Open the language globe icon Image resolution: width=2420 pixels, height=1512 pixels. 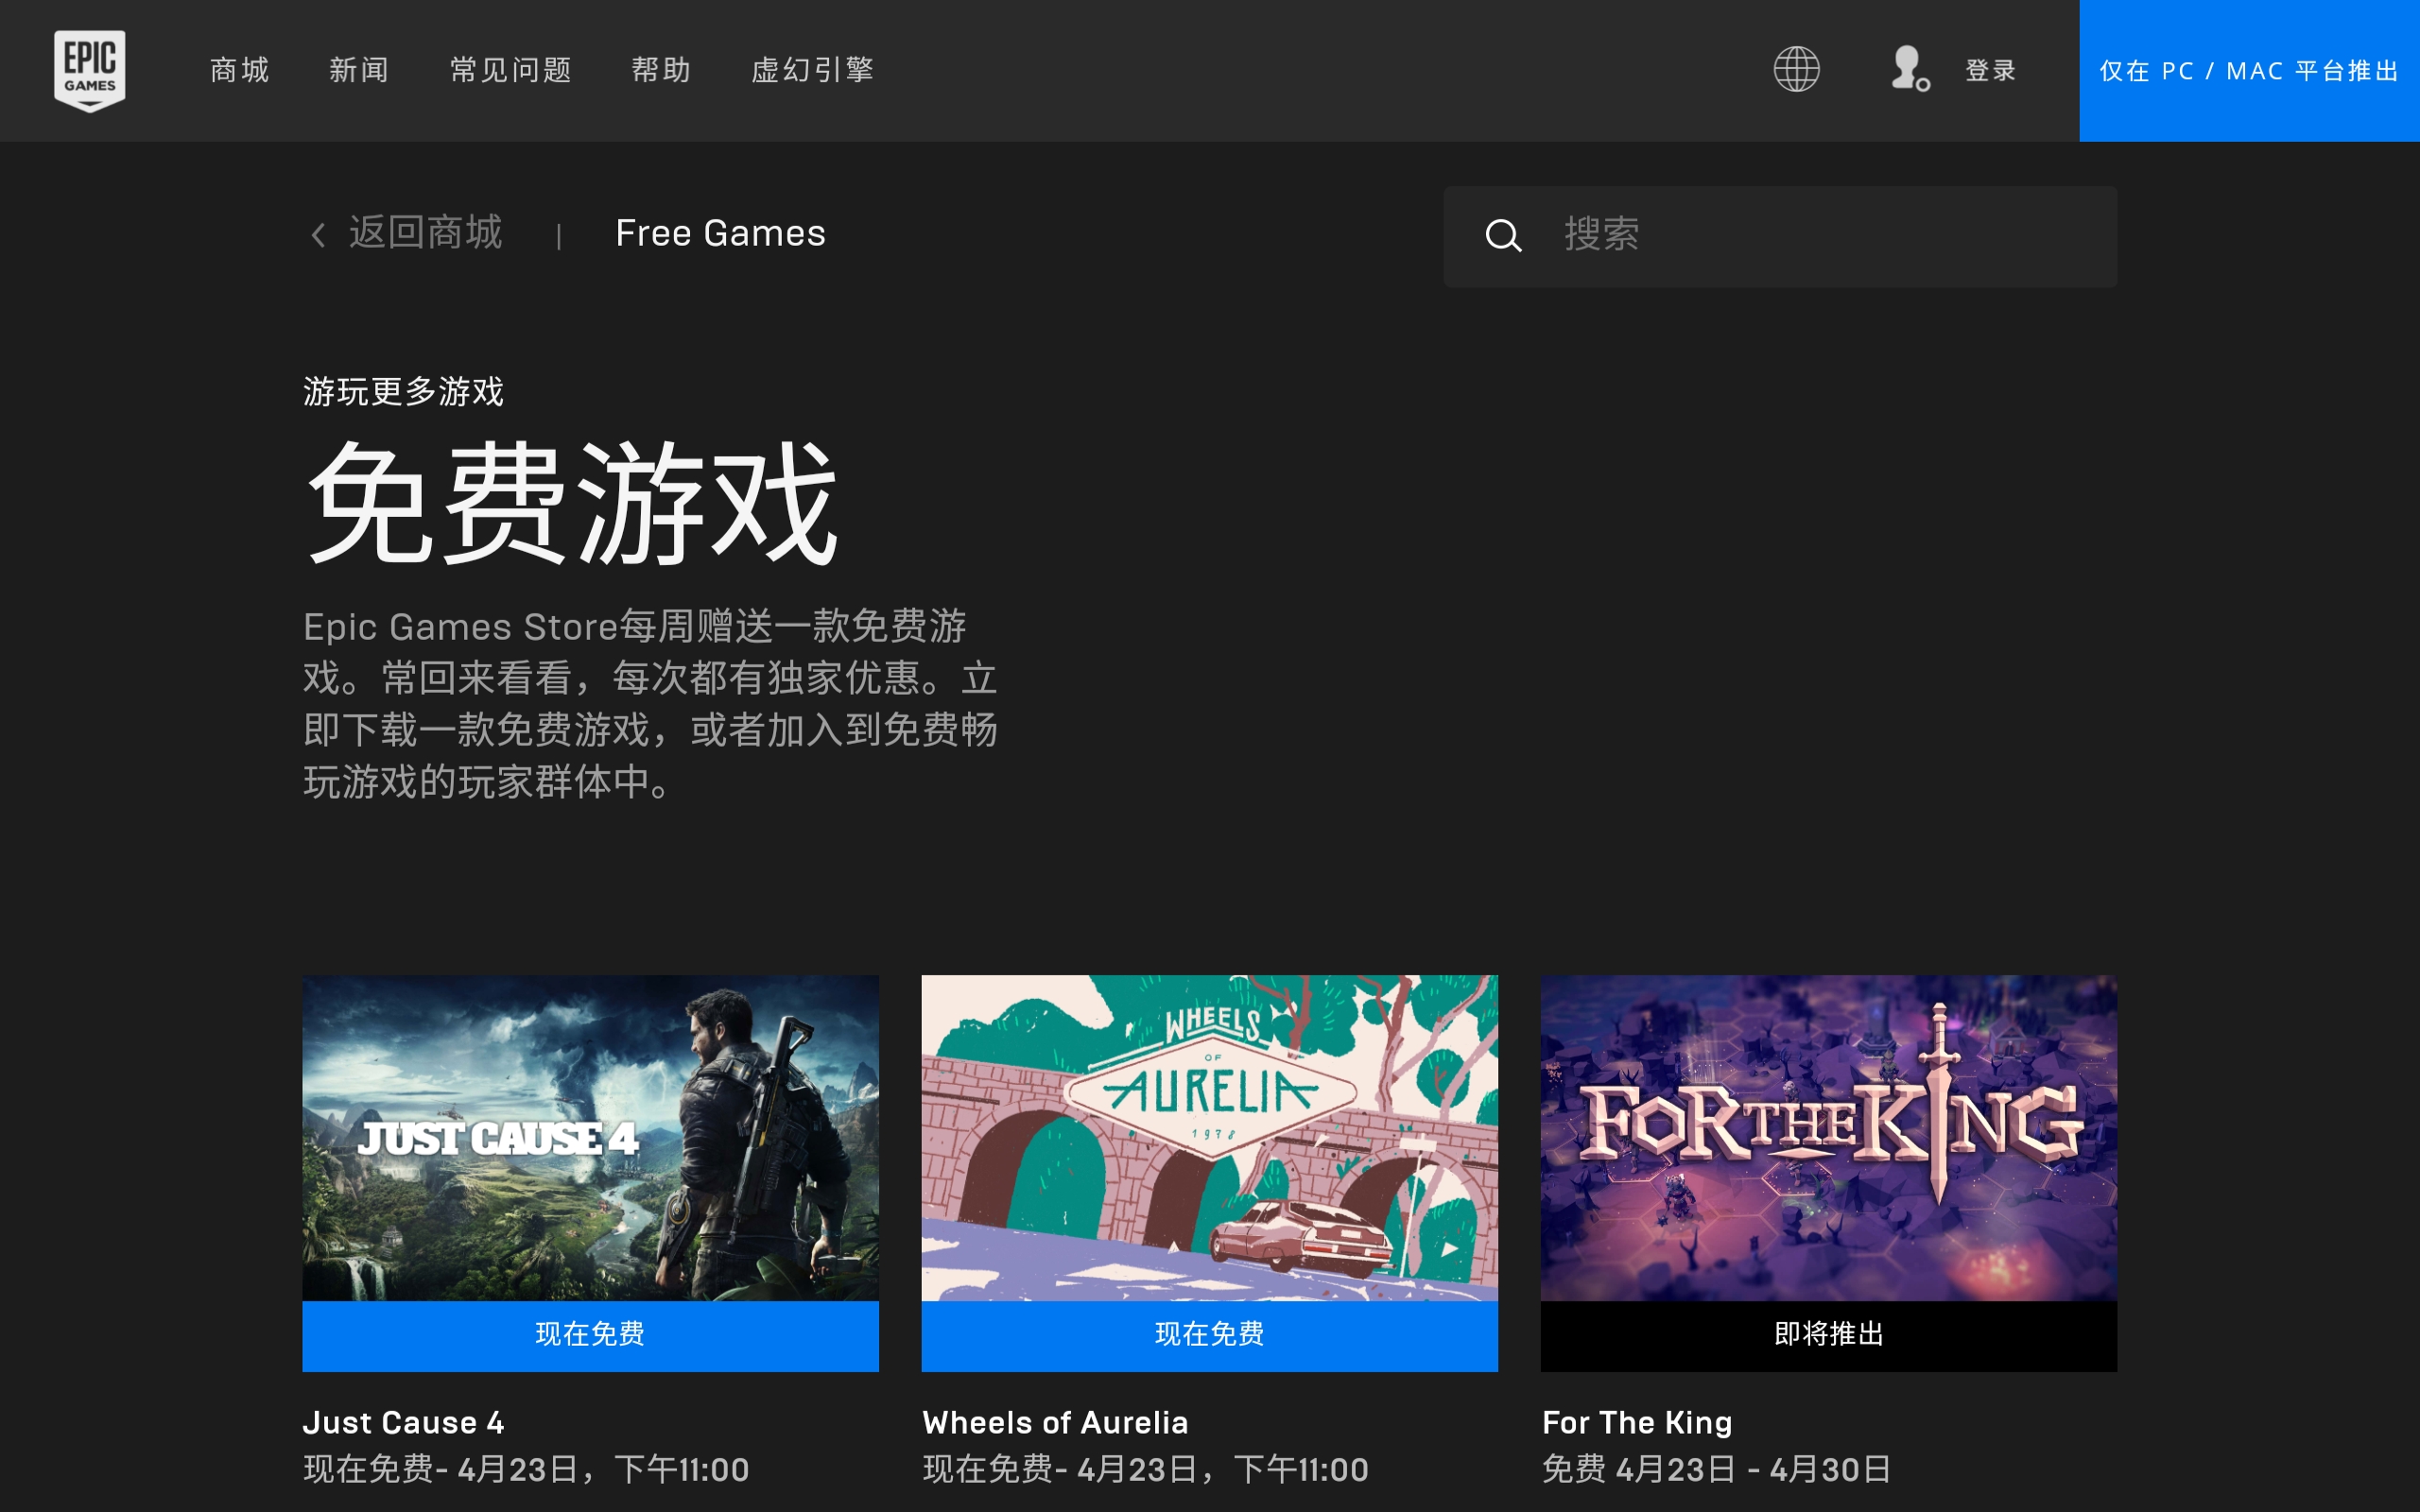(1796, 70)
